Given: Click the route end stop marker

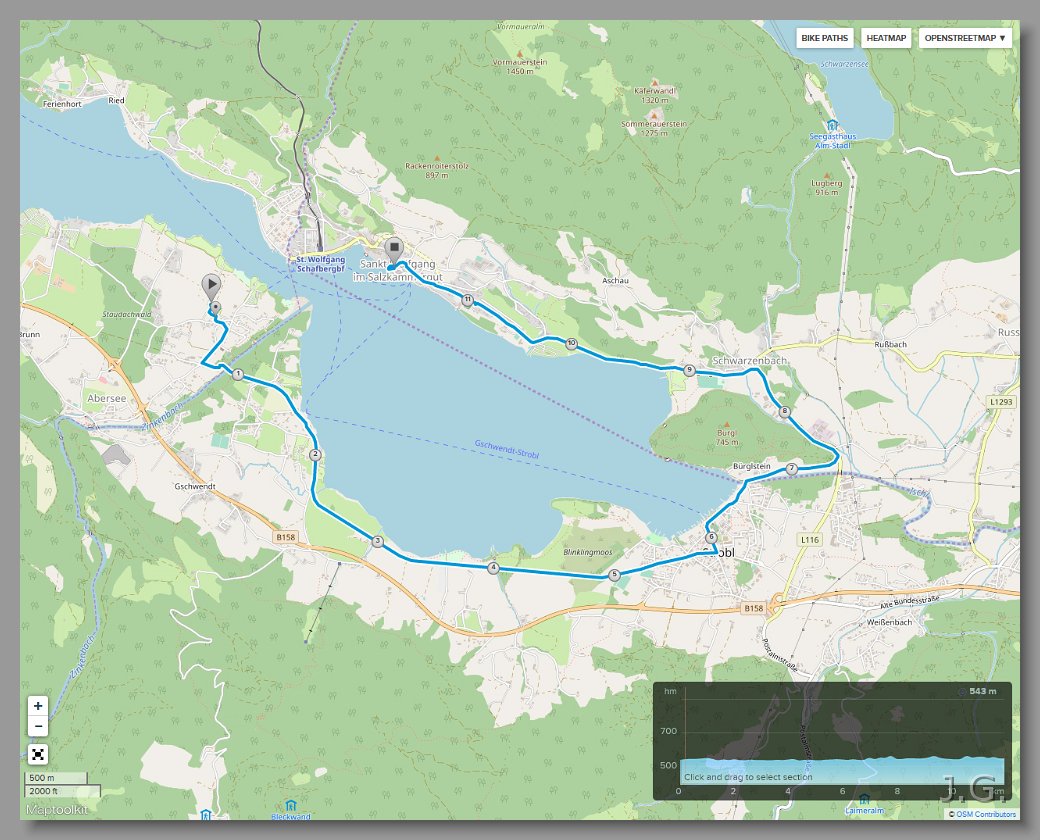Looking at the screenshot, I should tap(394, 250).
